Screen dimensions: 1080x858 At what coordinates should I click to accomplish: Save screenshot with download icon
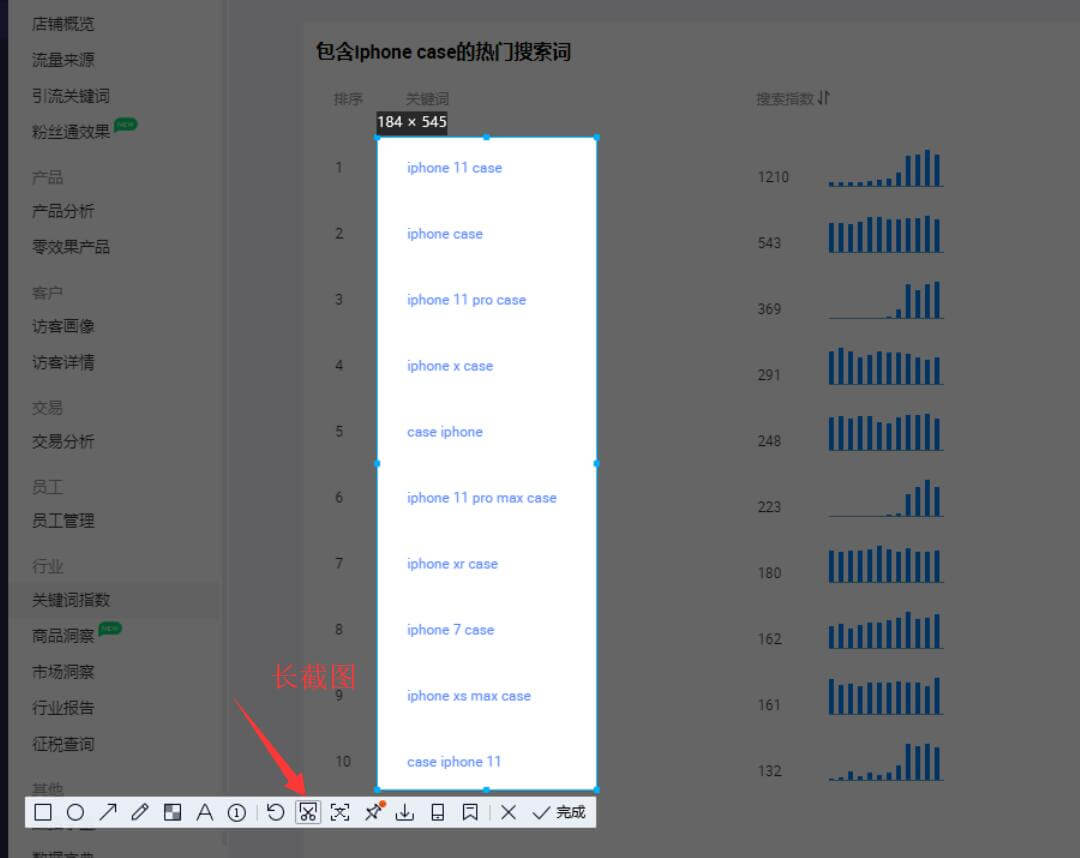tap(404, 812)
